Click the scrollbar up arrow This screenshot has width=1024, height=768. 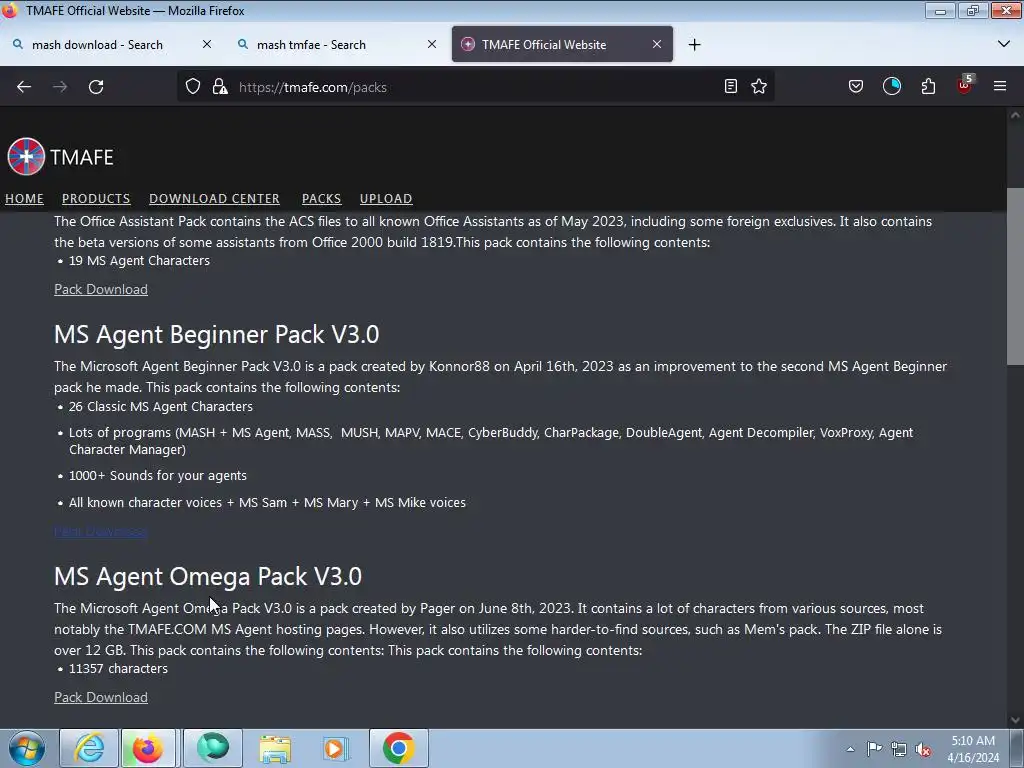point(1015,115)
